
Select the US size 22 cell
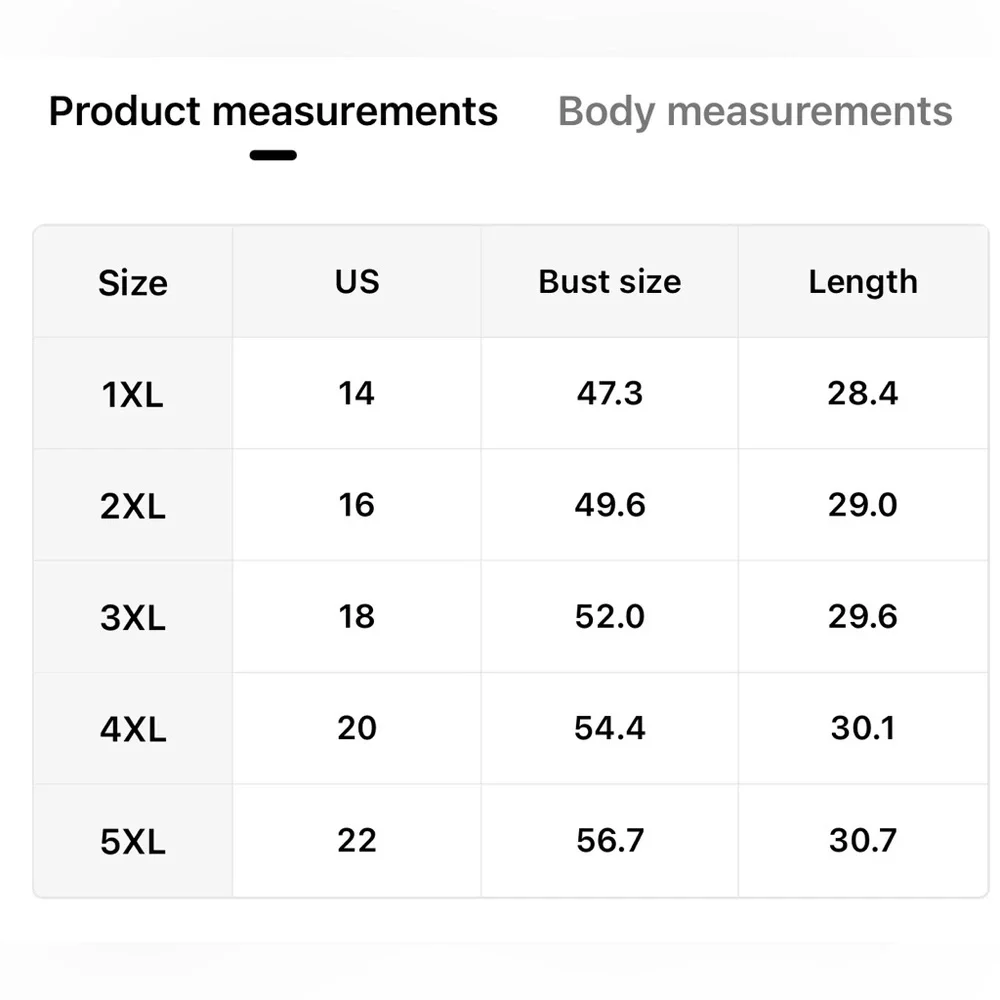[x=357, y=841]
